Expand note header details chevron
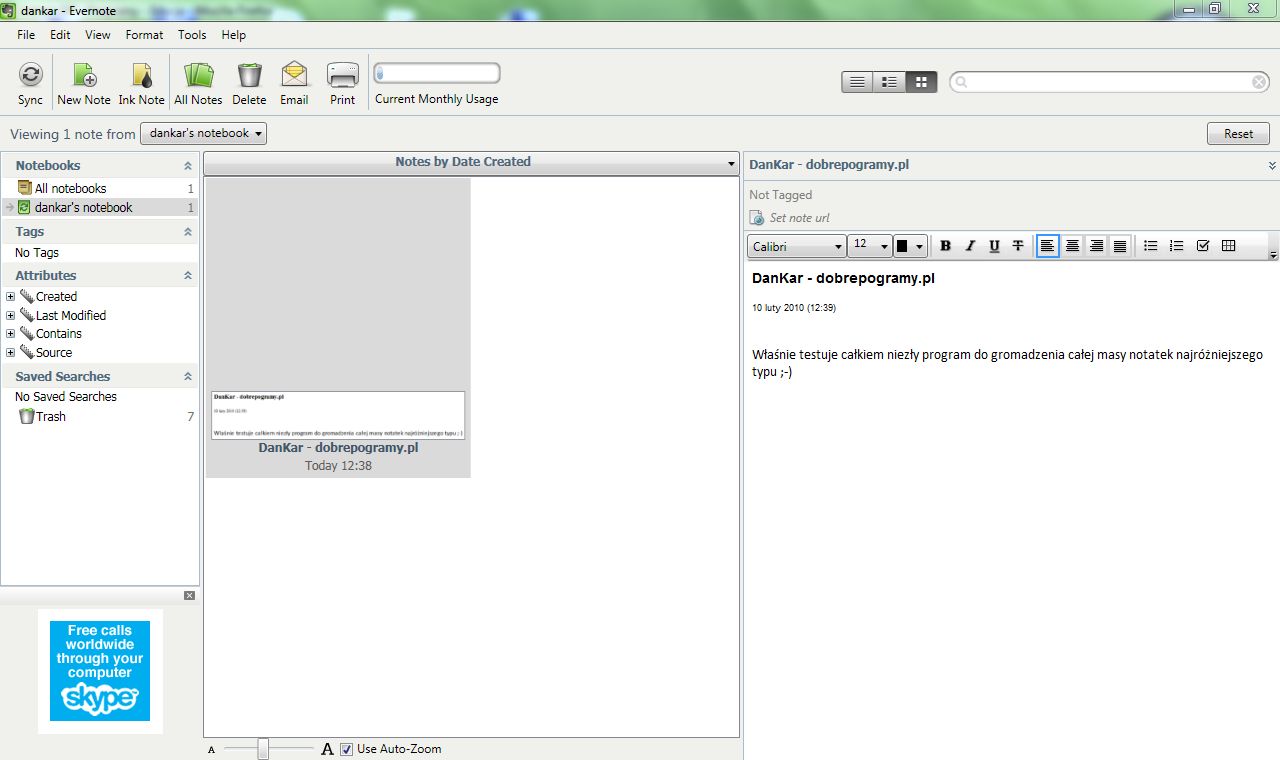This screenshot has width=1280, height=760. point(1272,166)
